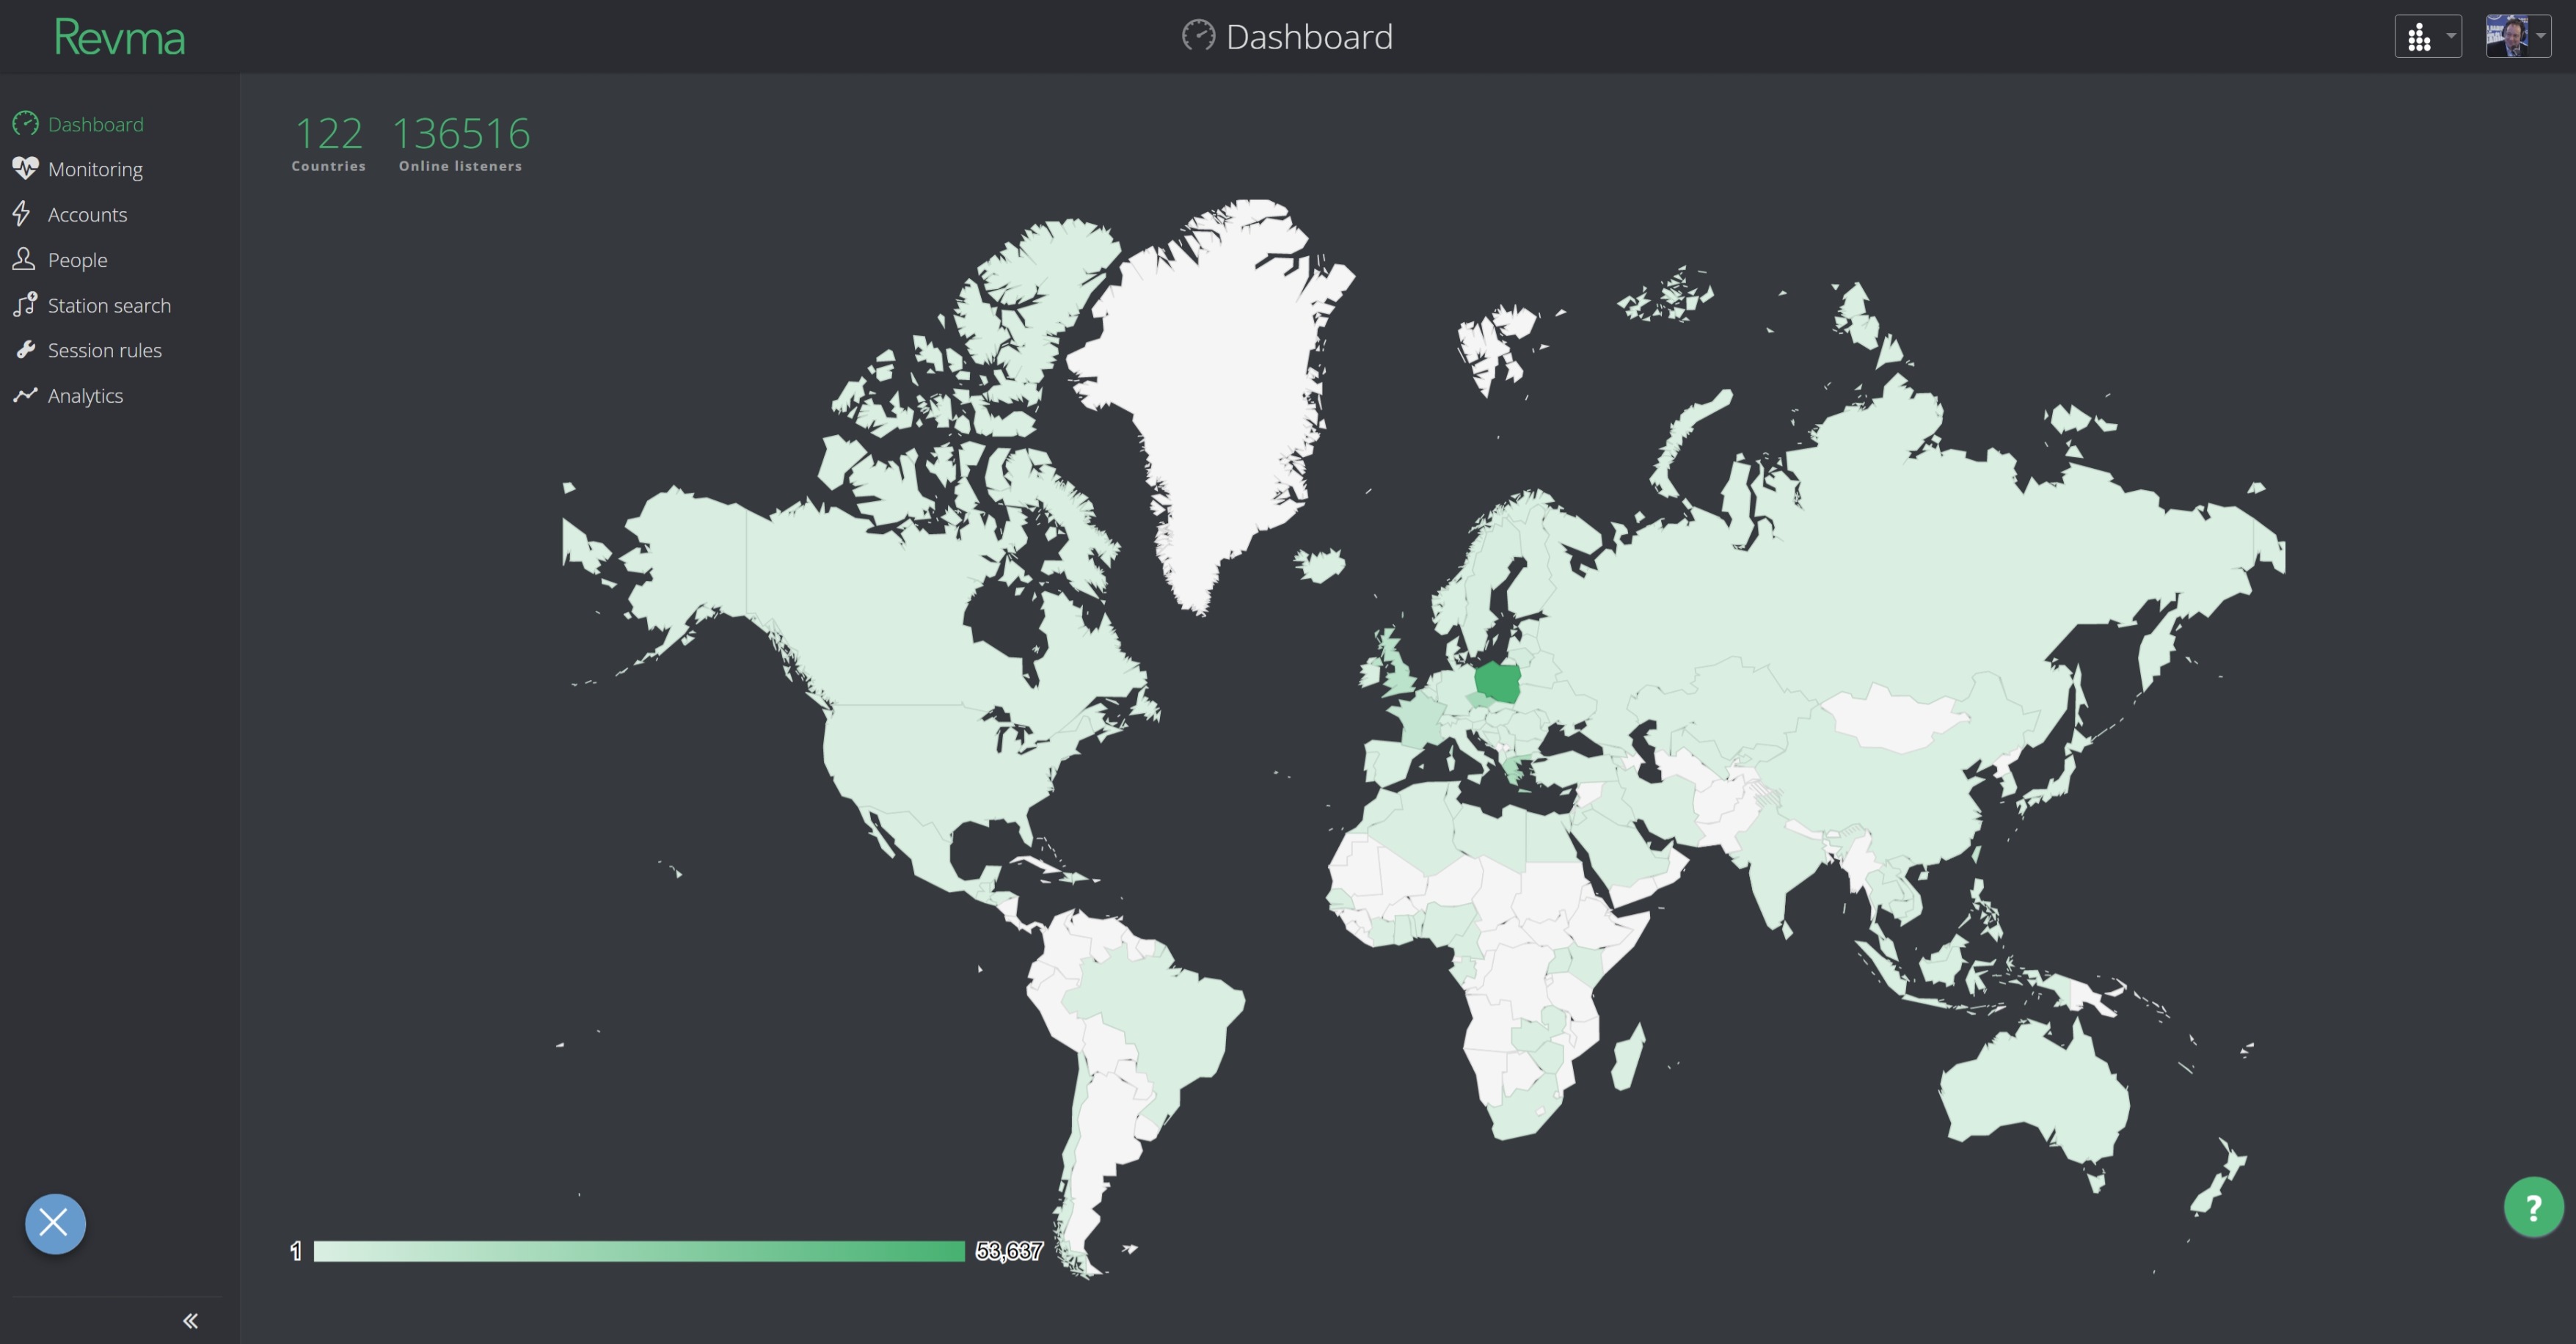The width and height of the screenshot is (2576, 1344).
Task: Select Poland on the world map
Action: (x=1498, y=683)
